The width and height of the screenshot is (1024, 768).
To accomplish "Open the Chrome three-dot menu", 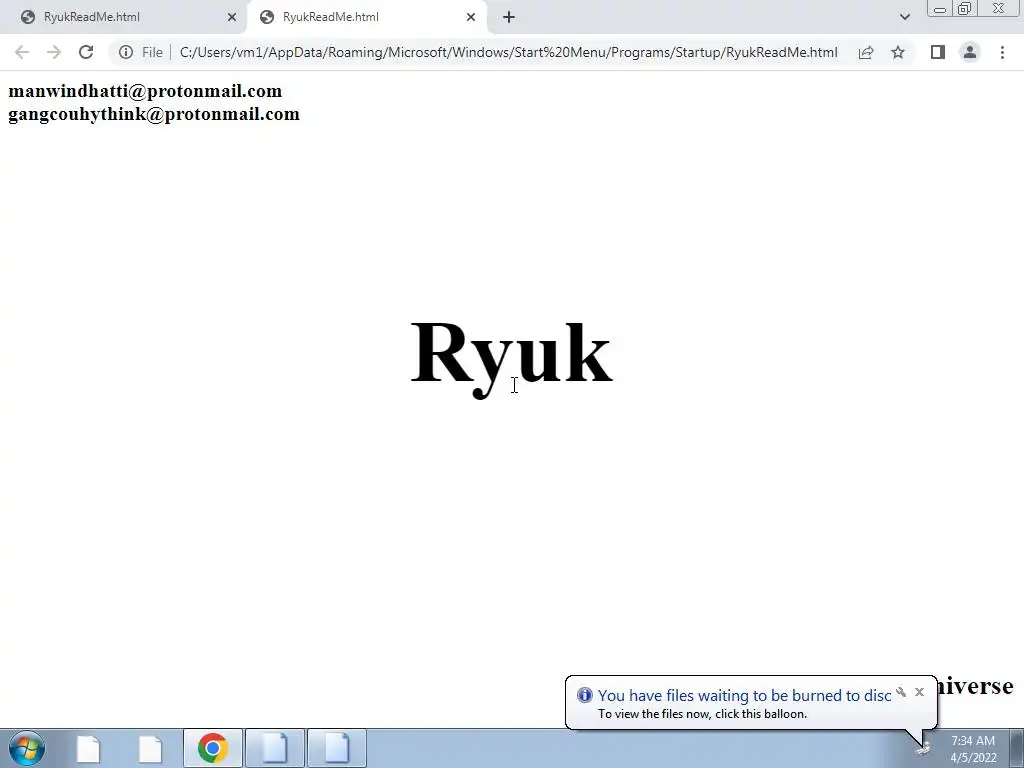I will click(1002, 52).
